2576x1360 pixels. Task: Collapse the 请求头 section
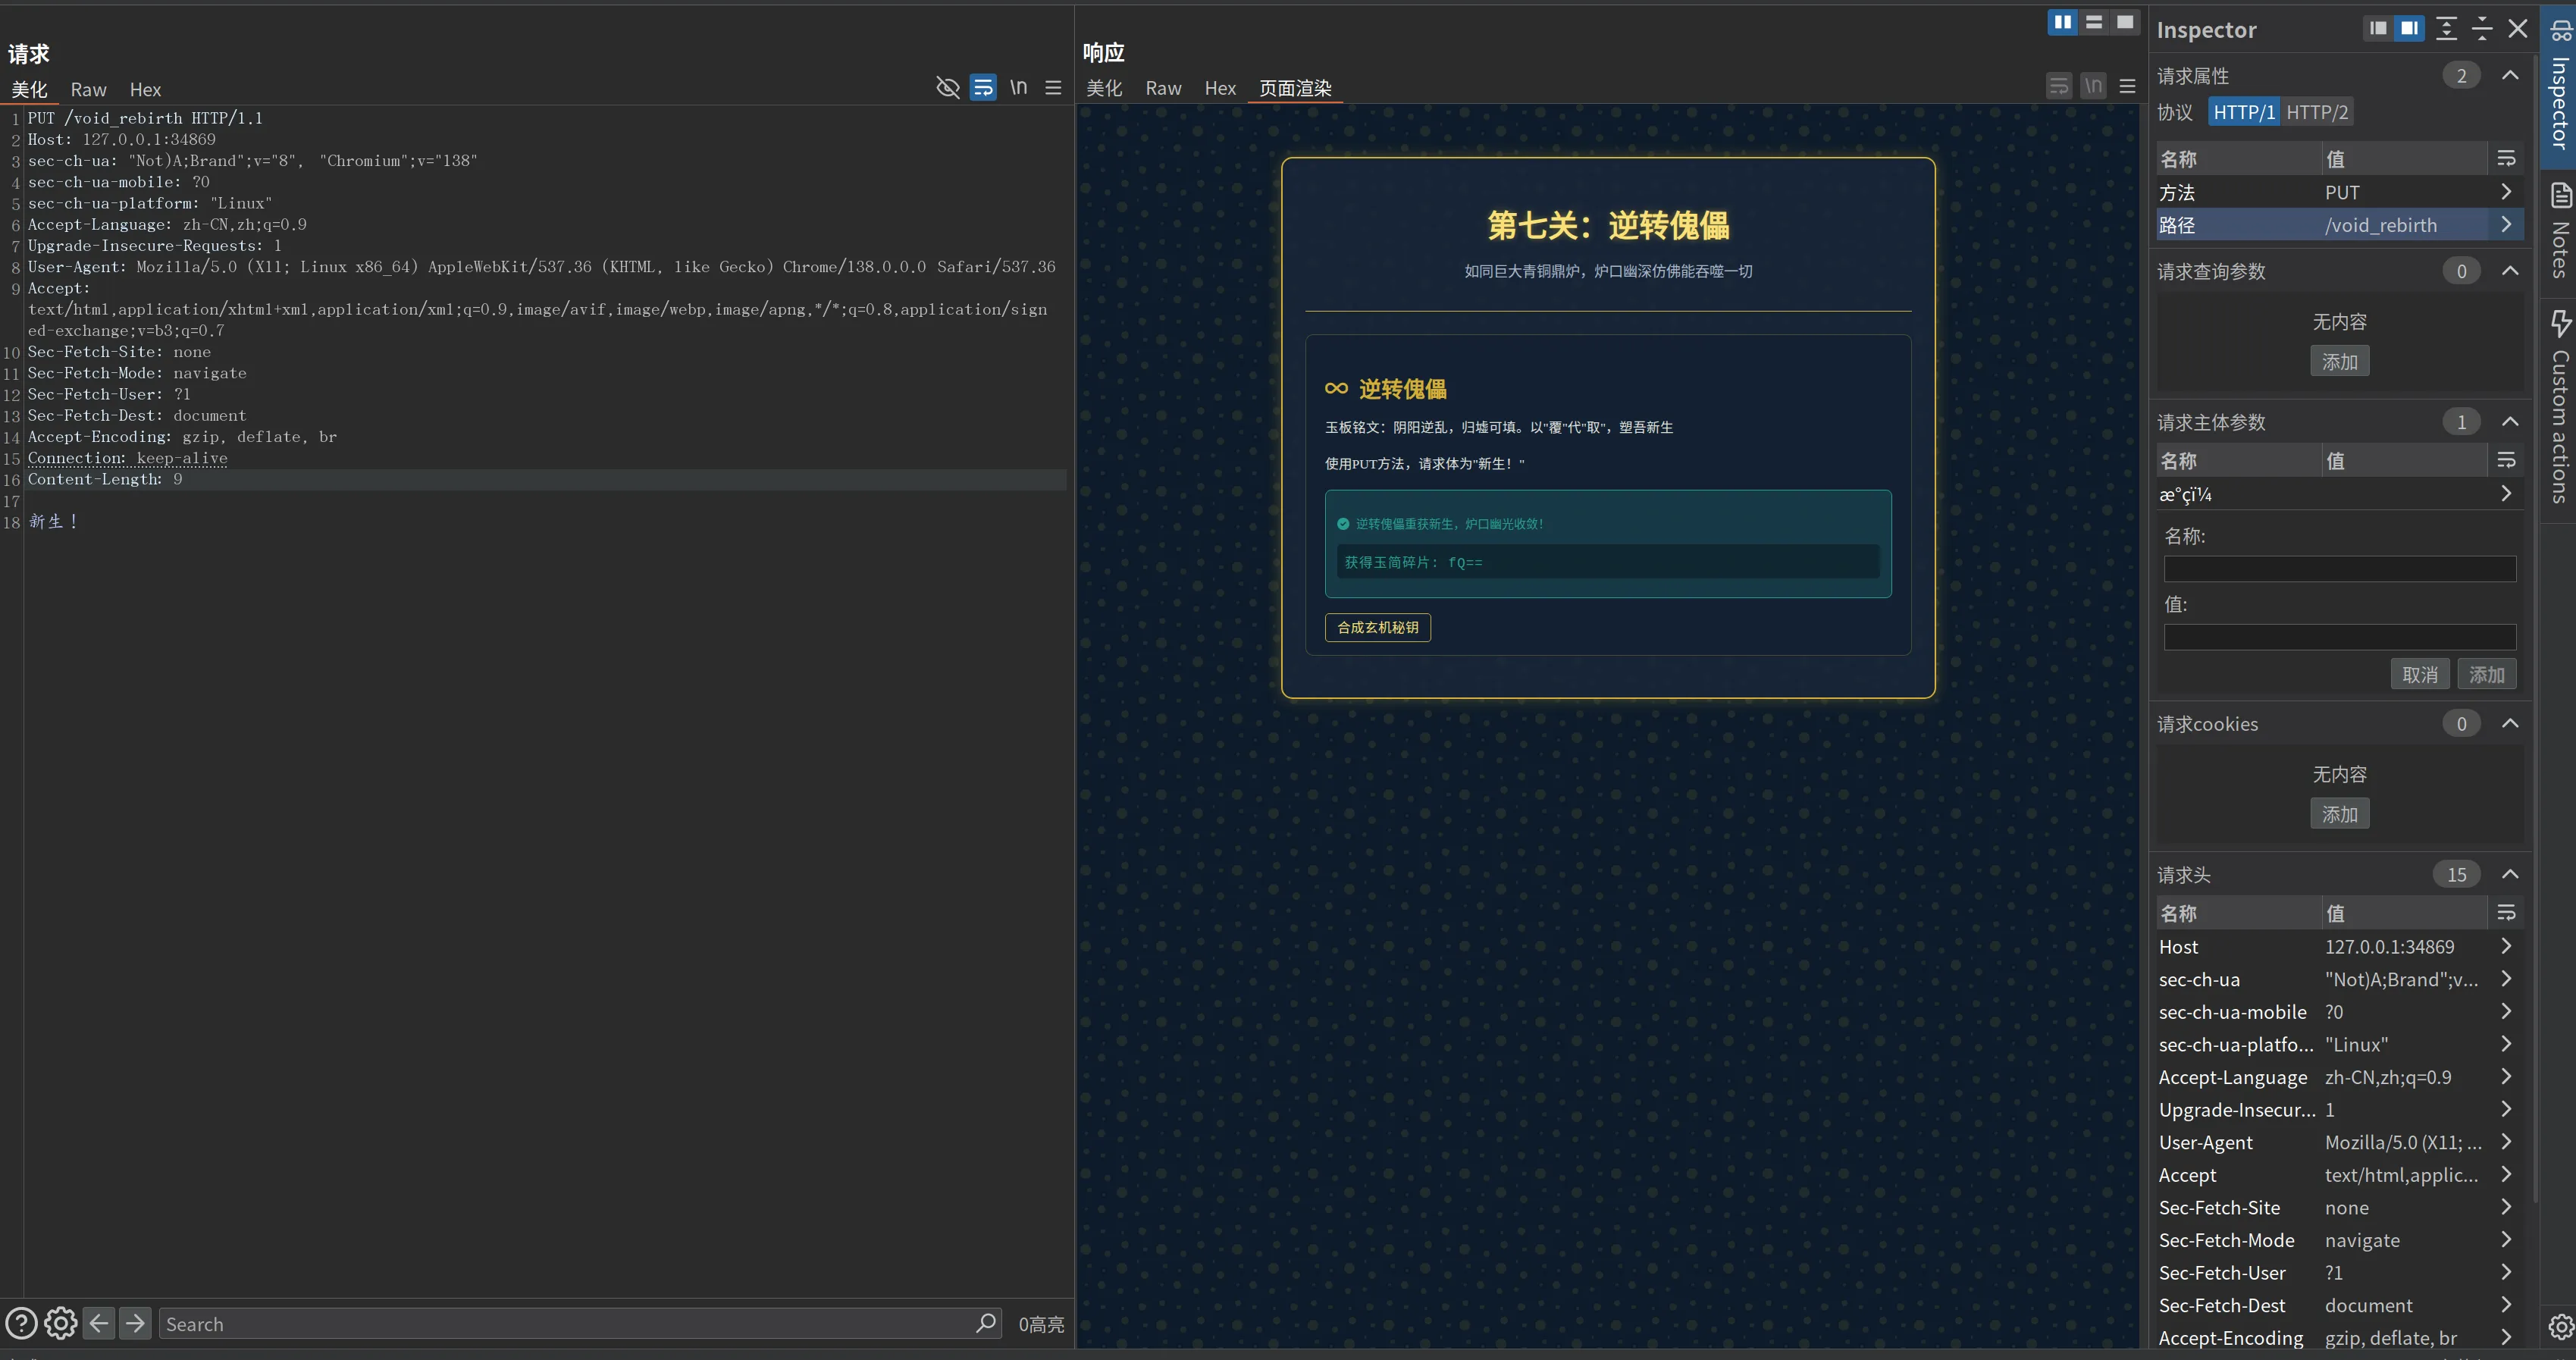pyautogui.click(x=2510, y=874)
